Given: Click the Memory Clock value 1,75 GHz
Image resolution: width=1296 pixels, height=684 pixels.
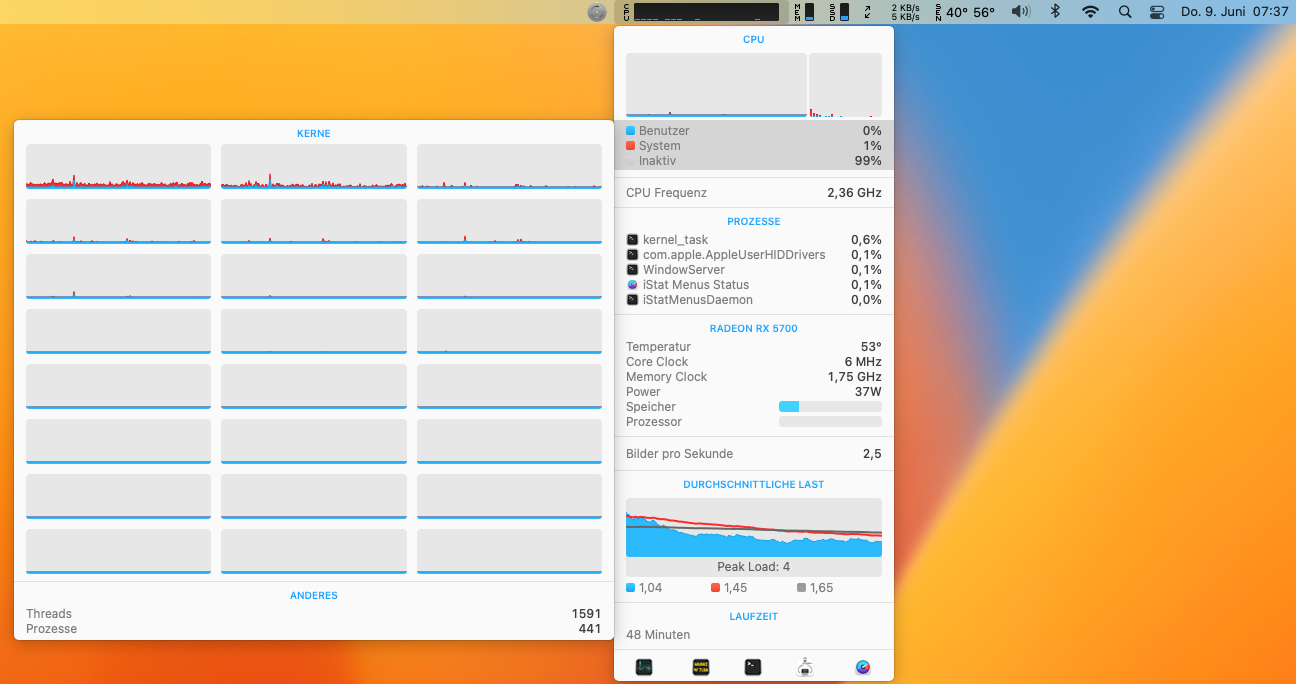Looking at the screenshot, I should (855, 377).
